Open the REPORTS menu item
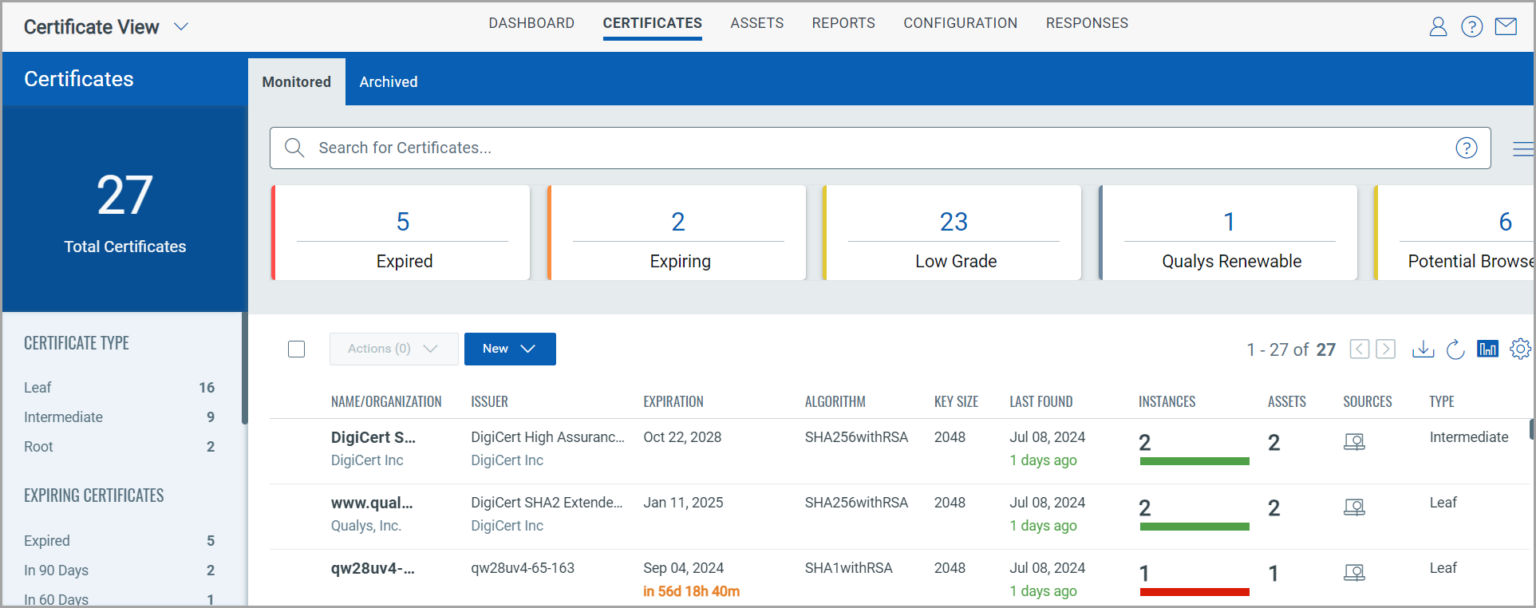The image size is (1536, 608). coord(843,22)
